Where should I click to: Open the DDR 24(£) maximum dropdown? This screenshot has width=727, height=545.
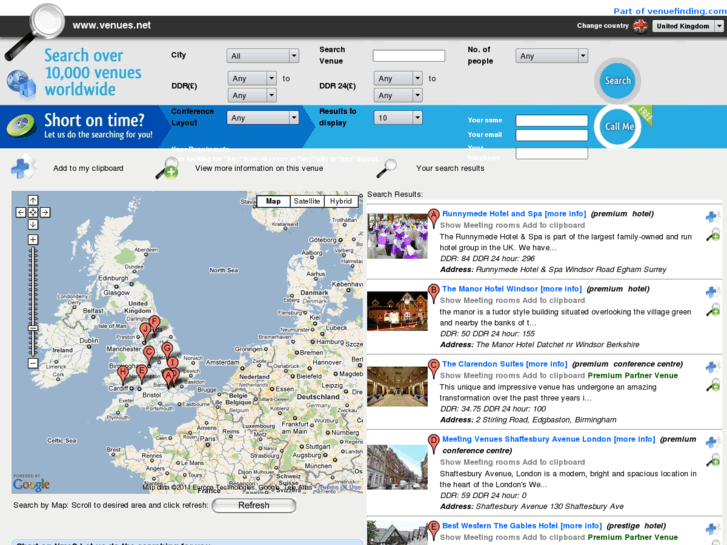pyautogui.click(x=398, y=95)
